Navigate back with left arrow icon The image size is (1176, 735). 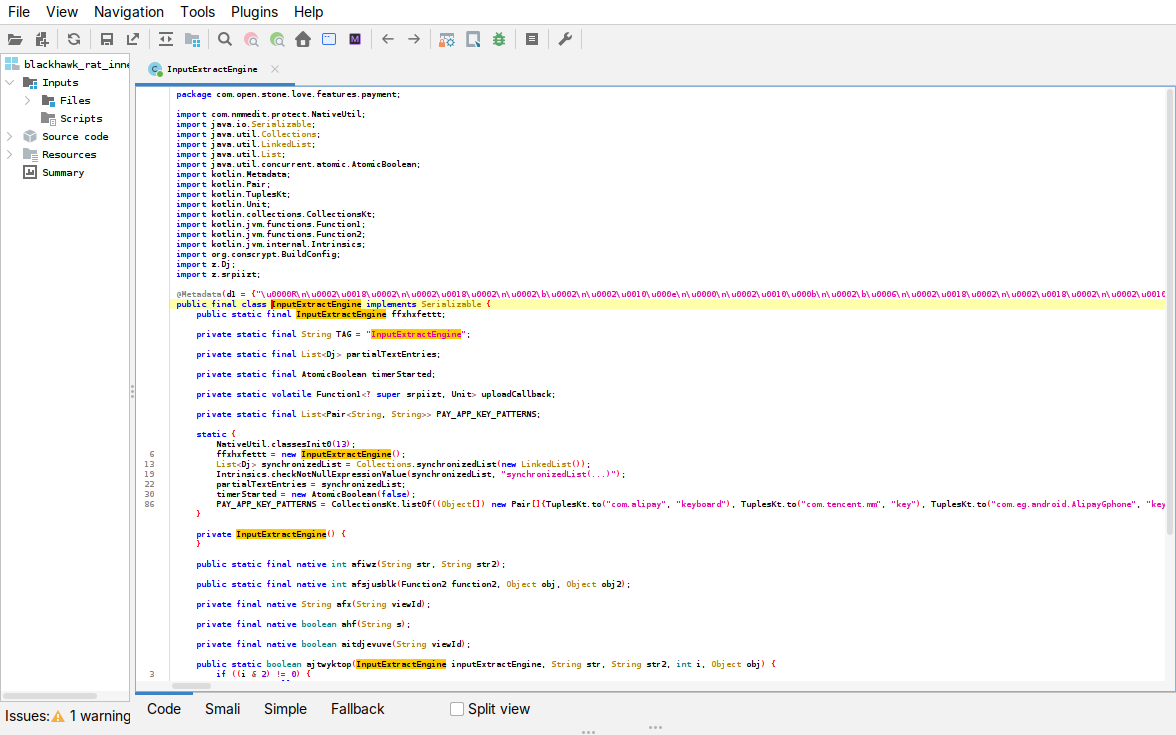click(x=388, y=40)
